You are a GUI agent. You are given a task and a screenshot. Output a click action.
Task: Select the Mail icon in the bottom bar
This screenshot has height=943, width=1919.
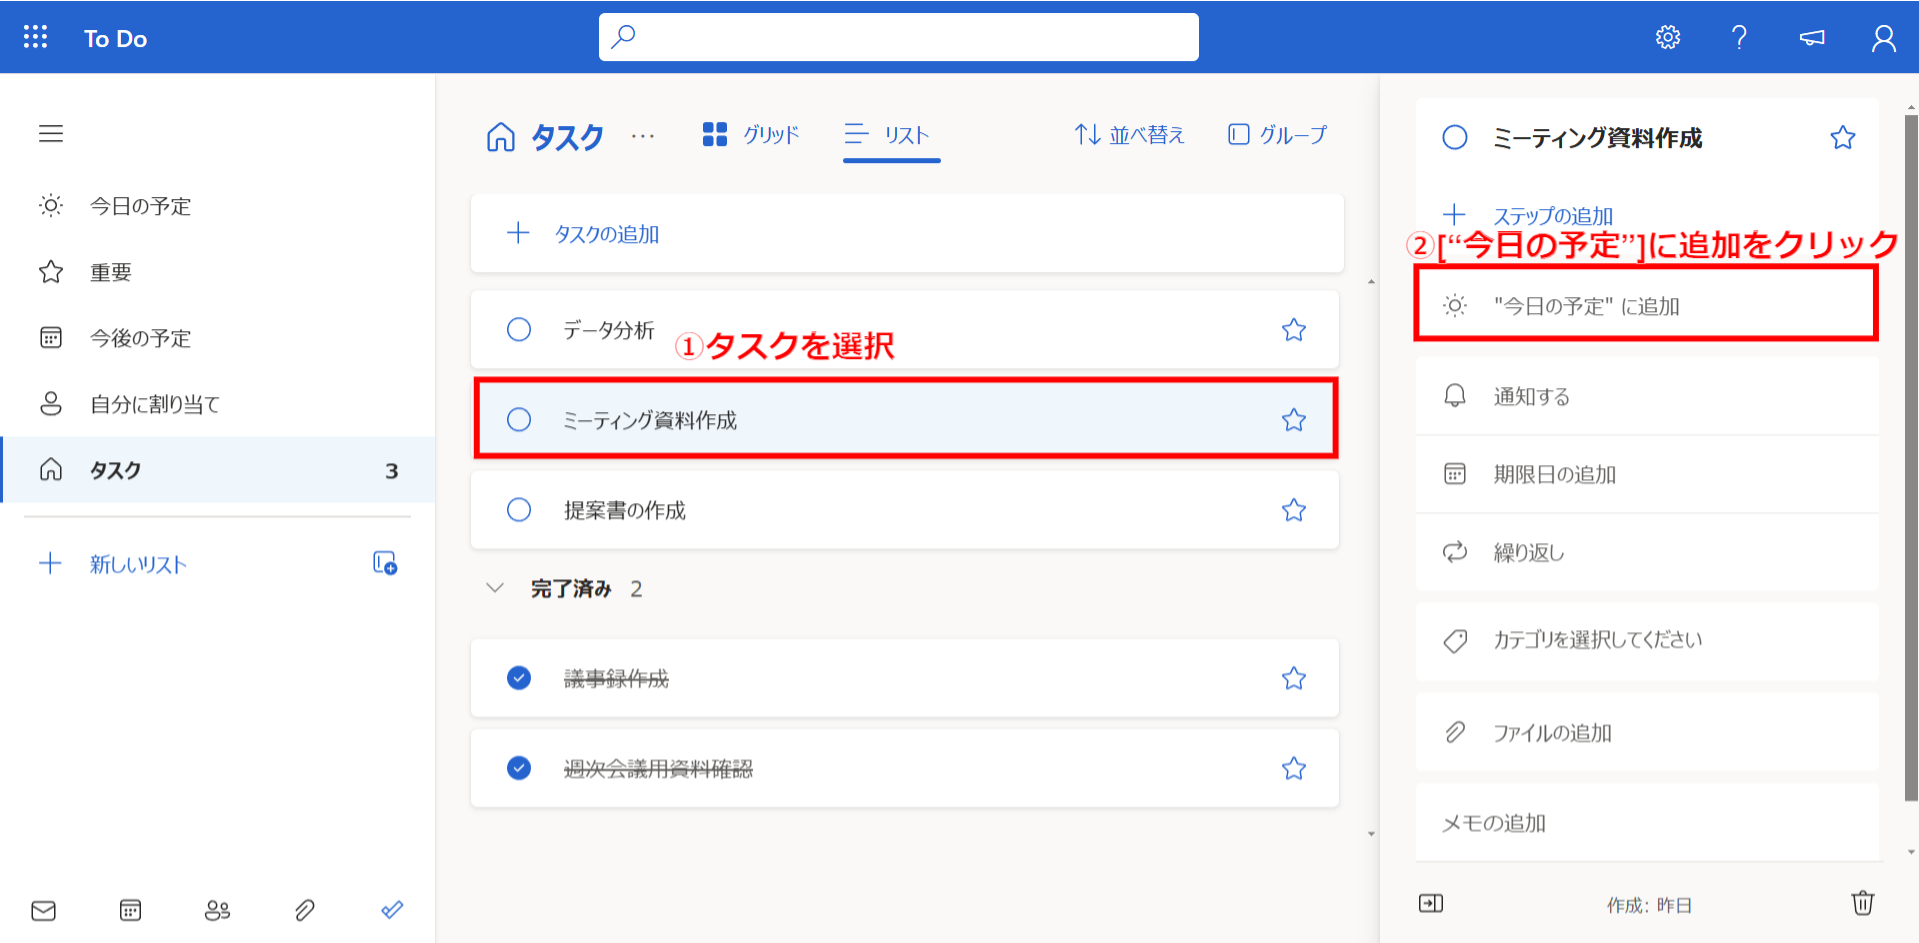coord(43,910)
